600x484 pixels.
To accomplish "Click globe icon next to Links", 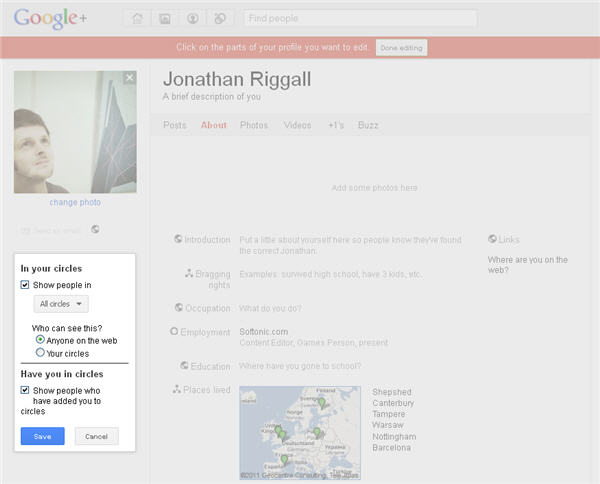I will (x=491, y=239).
